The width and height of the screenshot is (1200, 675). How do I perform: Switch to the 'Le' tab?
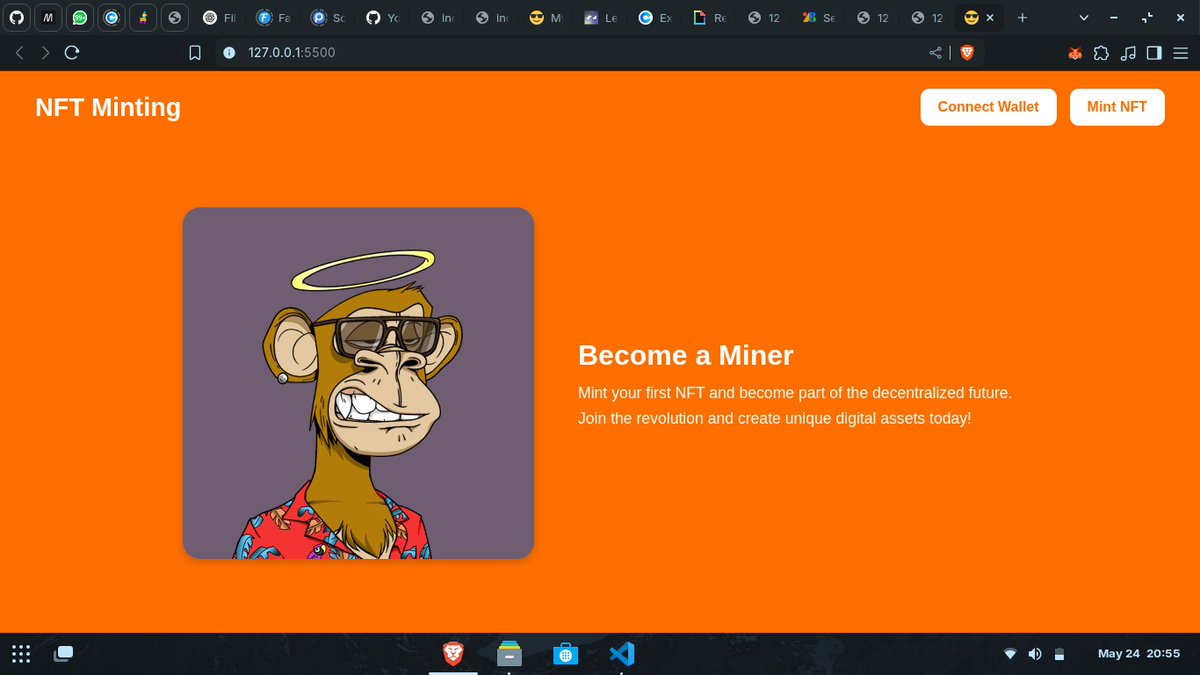pos(601,17)
